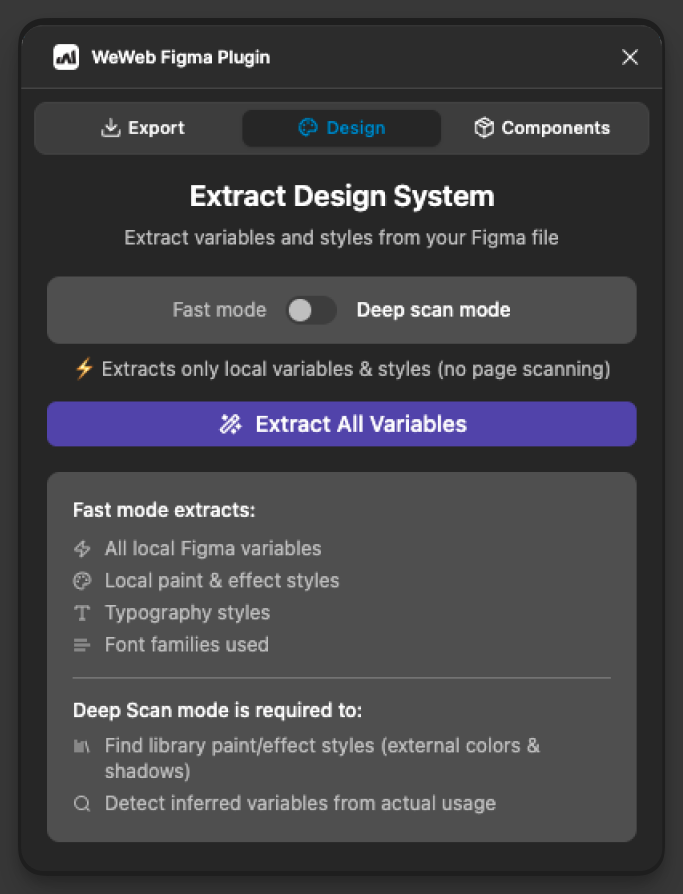683x894 pixels.
Task: Enable Deep scan mode with the toggle switch
Action: [x=311, y=310]
